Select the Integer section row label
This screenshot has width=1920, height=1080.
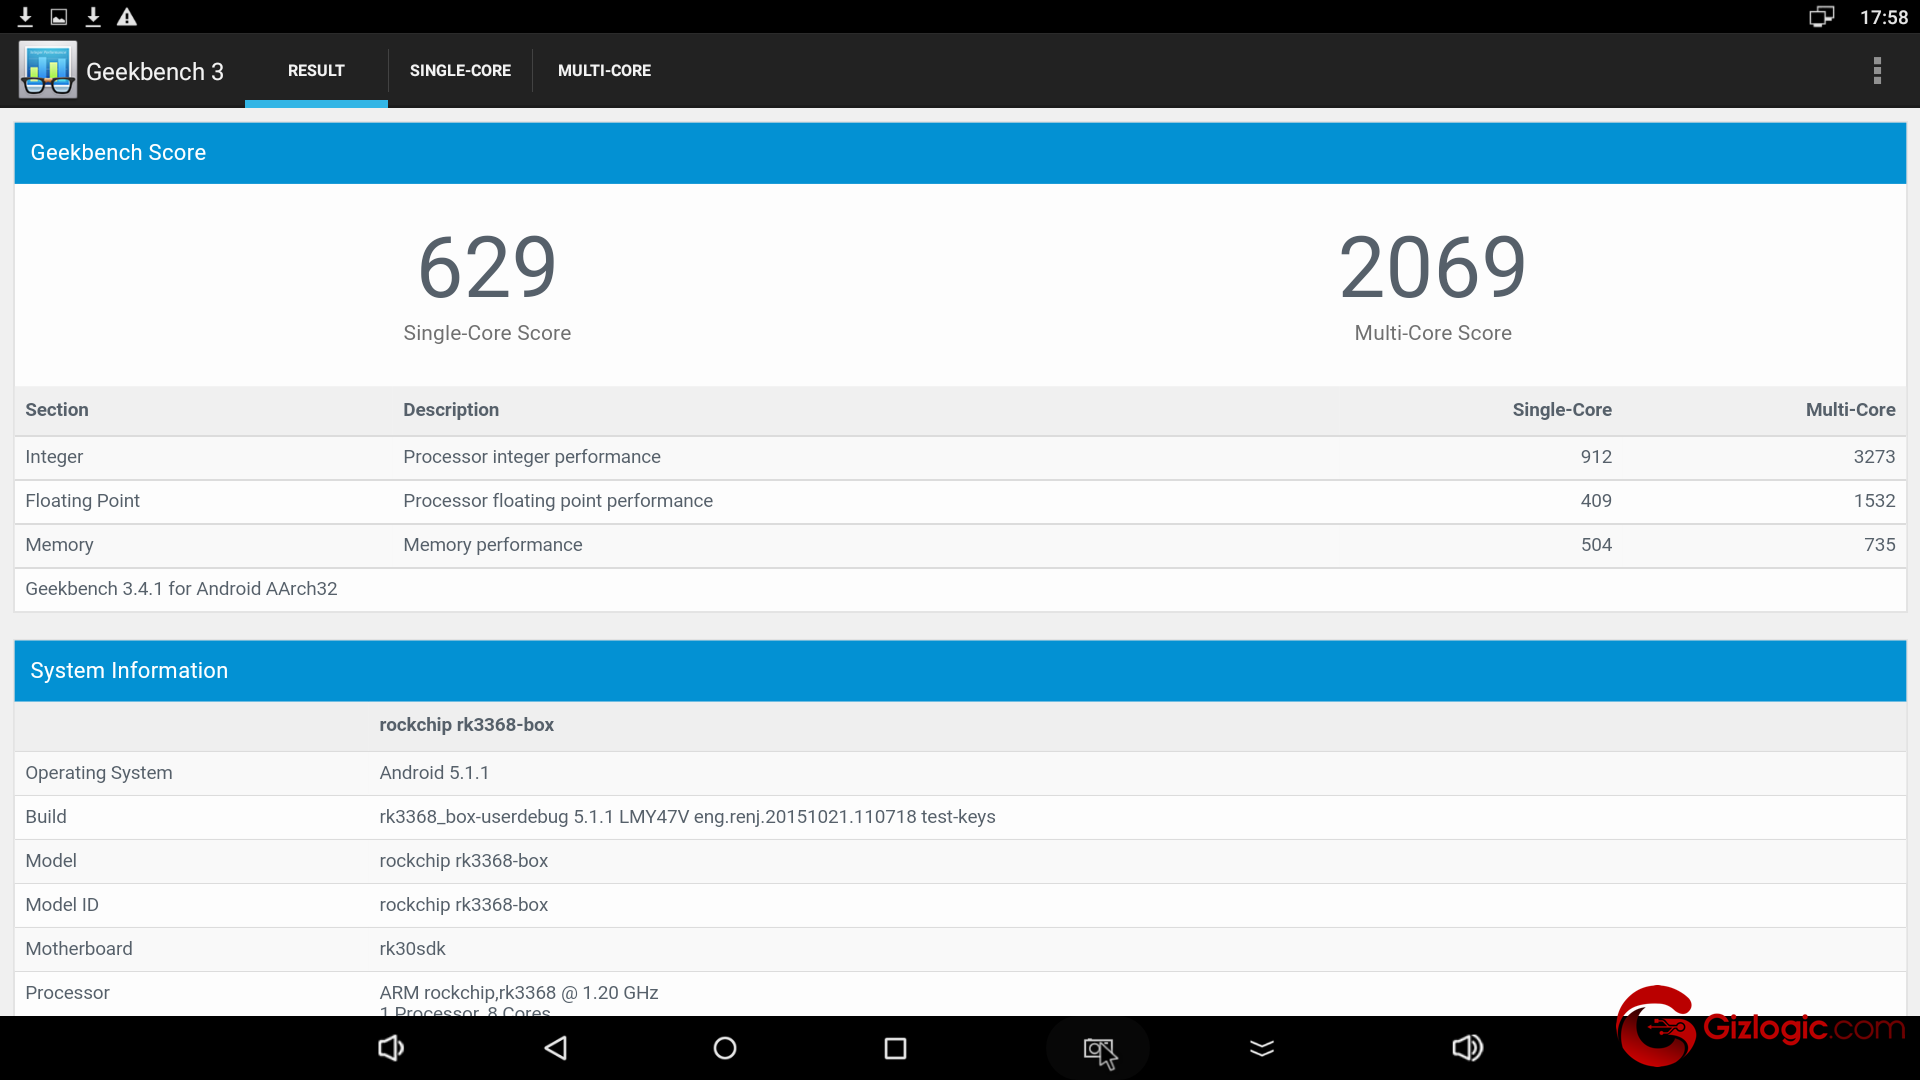54,457
